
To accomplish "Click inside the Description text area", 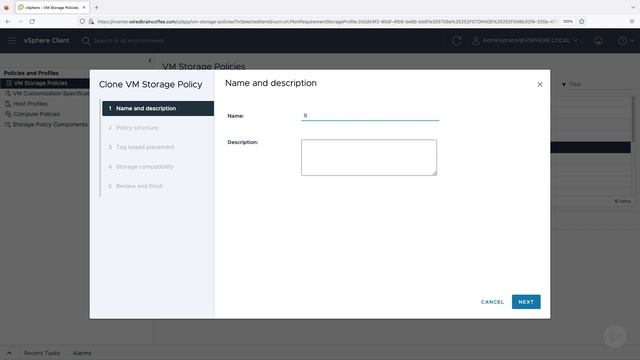I will click(x=369, y=158).
